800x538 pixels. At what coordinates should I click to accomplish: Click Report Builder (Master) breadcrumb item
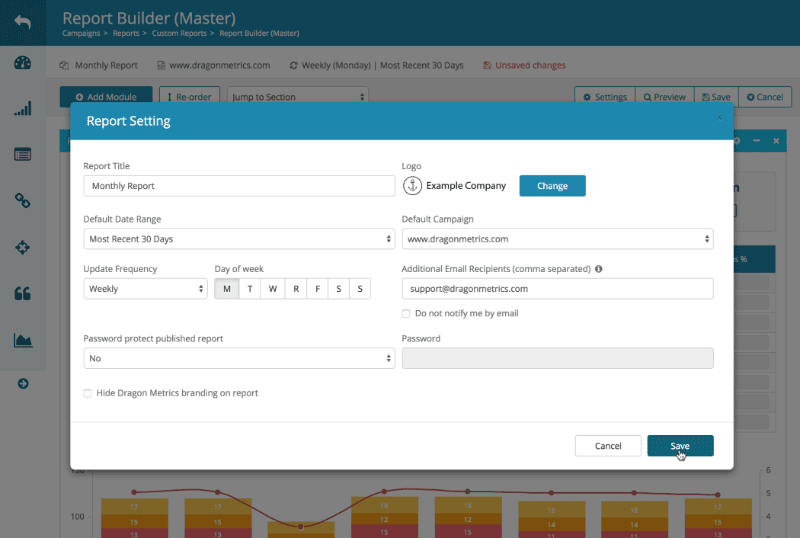[259, 33]
